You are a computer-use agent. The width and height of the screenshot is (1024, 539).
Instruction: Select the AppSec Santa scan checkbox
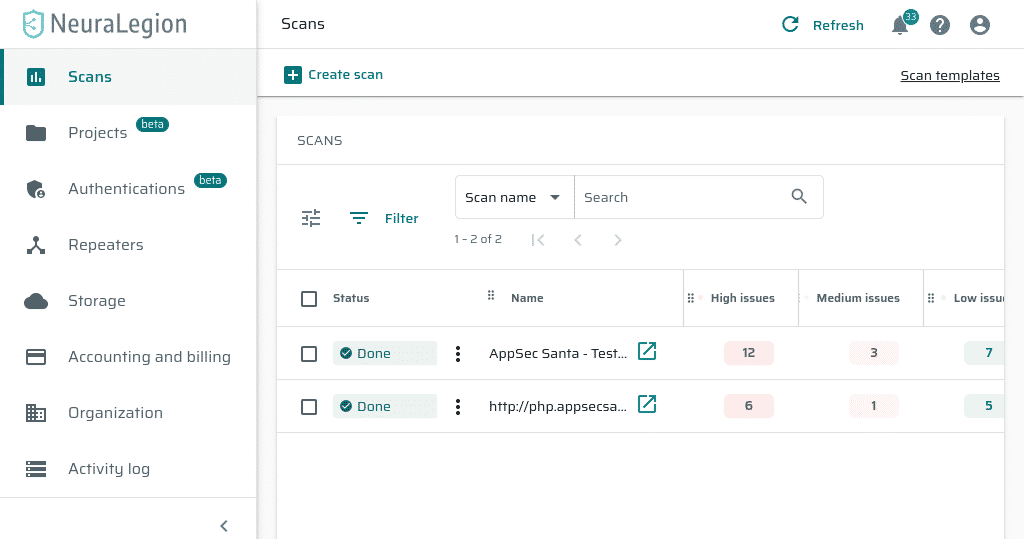click(x=309, y=354)
